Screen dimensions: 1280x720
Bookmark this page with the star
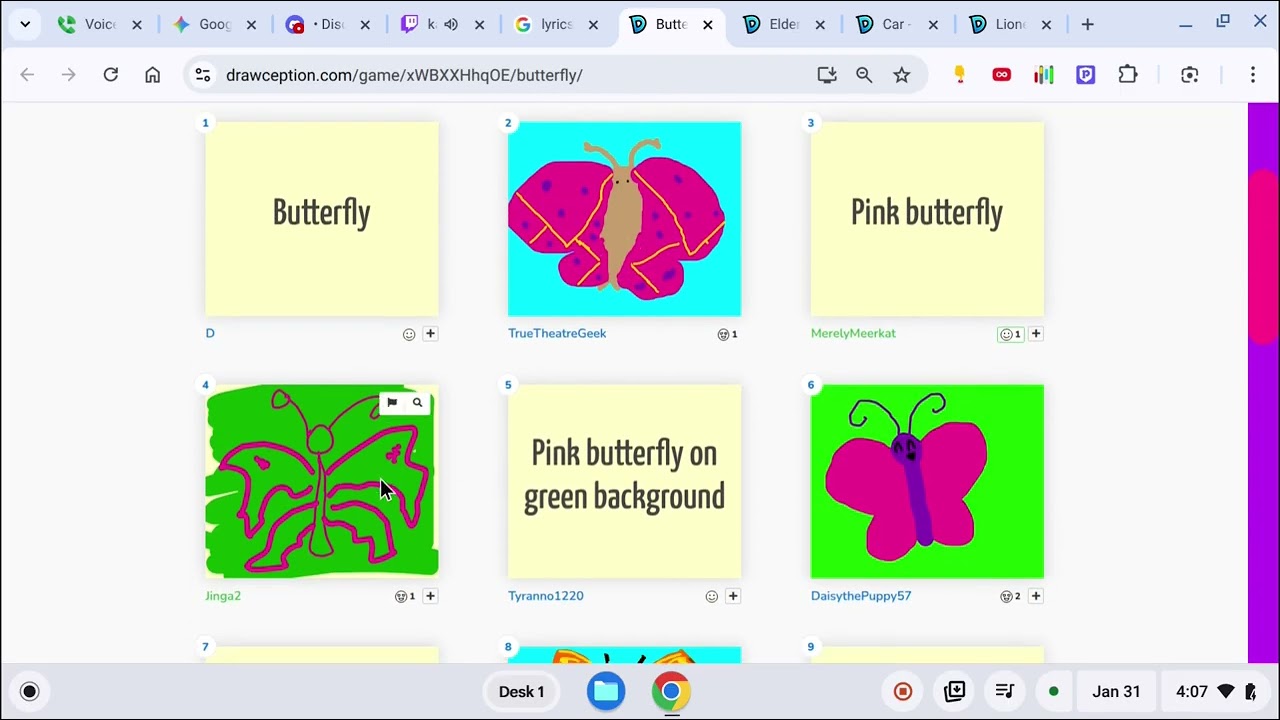(x=902, y=75)
